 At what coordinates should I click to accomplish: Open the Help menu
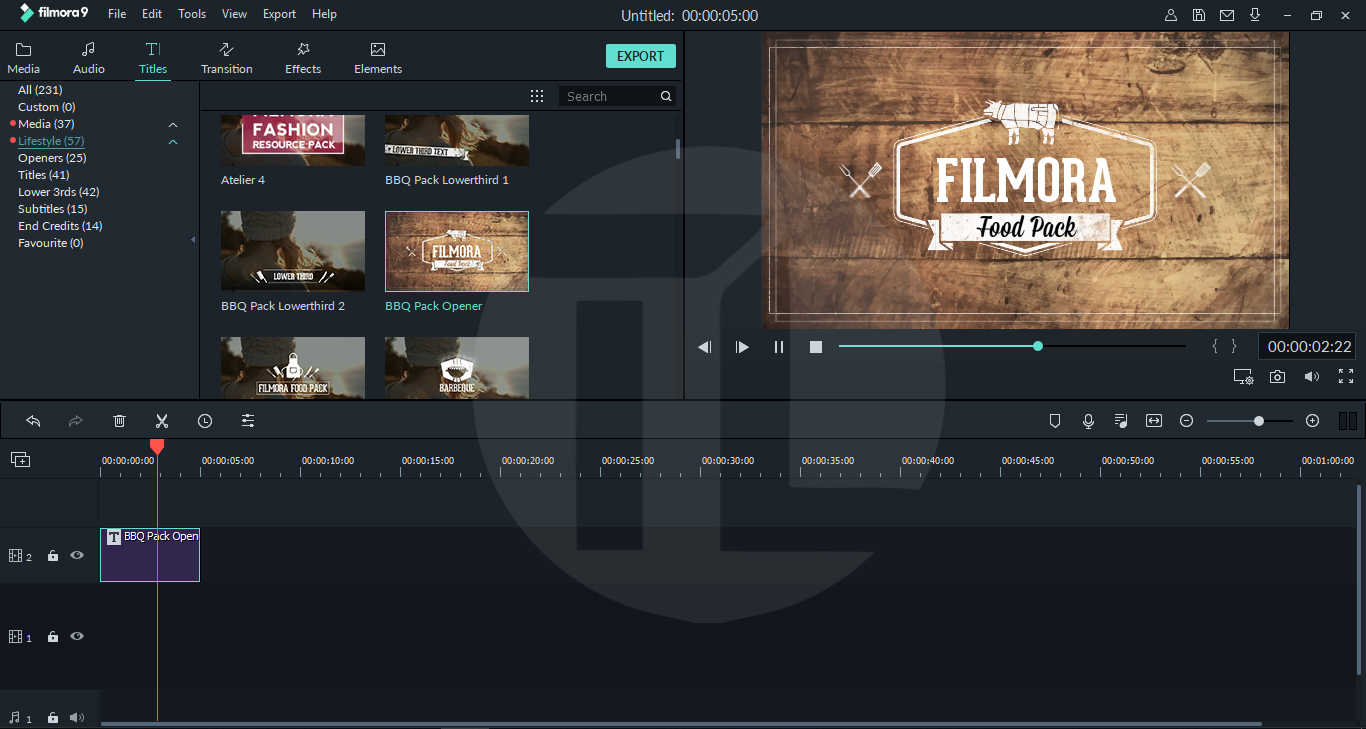click(324, 14)
